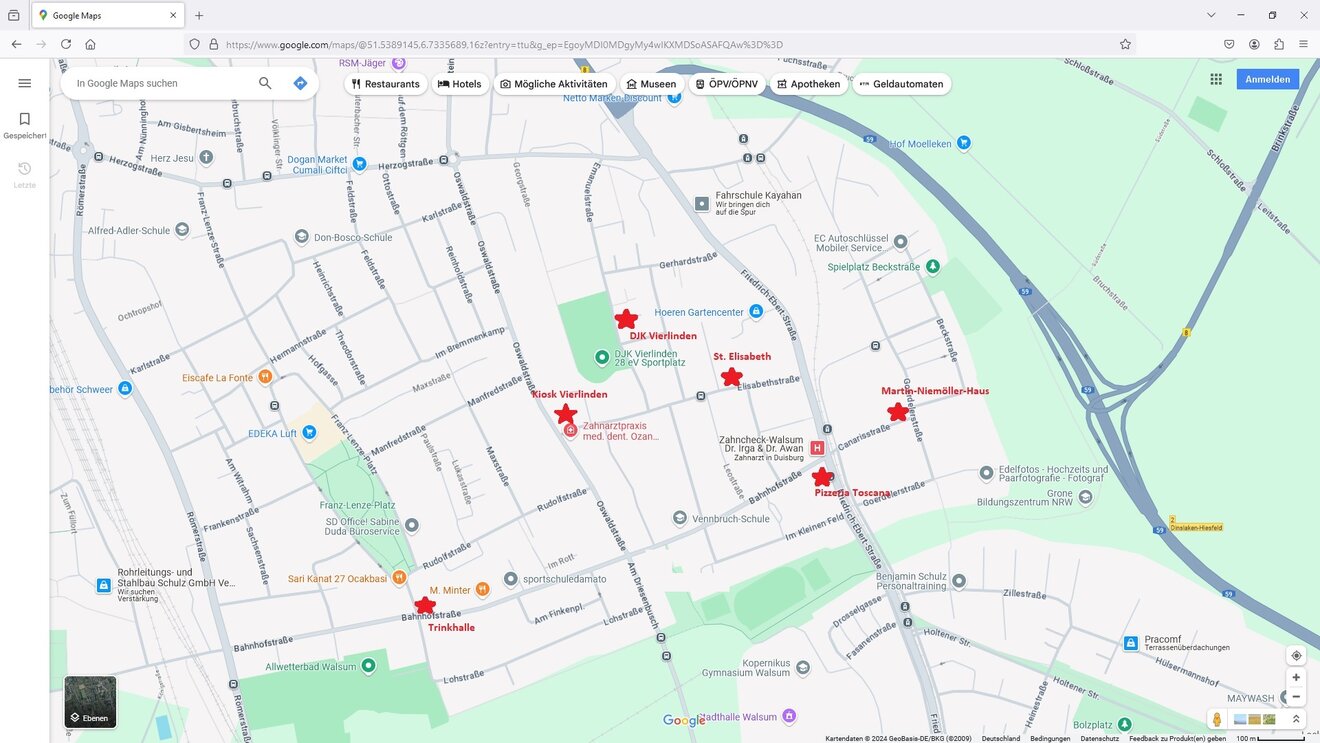
Task: Open the Bedingungen footer link
Action: pyautogui.click(x=1050, y=738)
